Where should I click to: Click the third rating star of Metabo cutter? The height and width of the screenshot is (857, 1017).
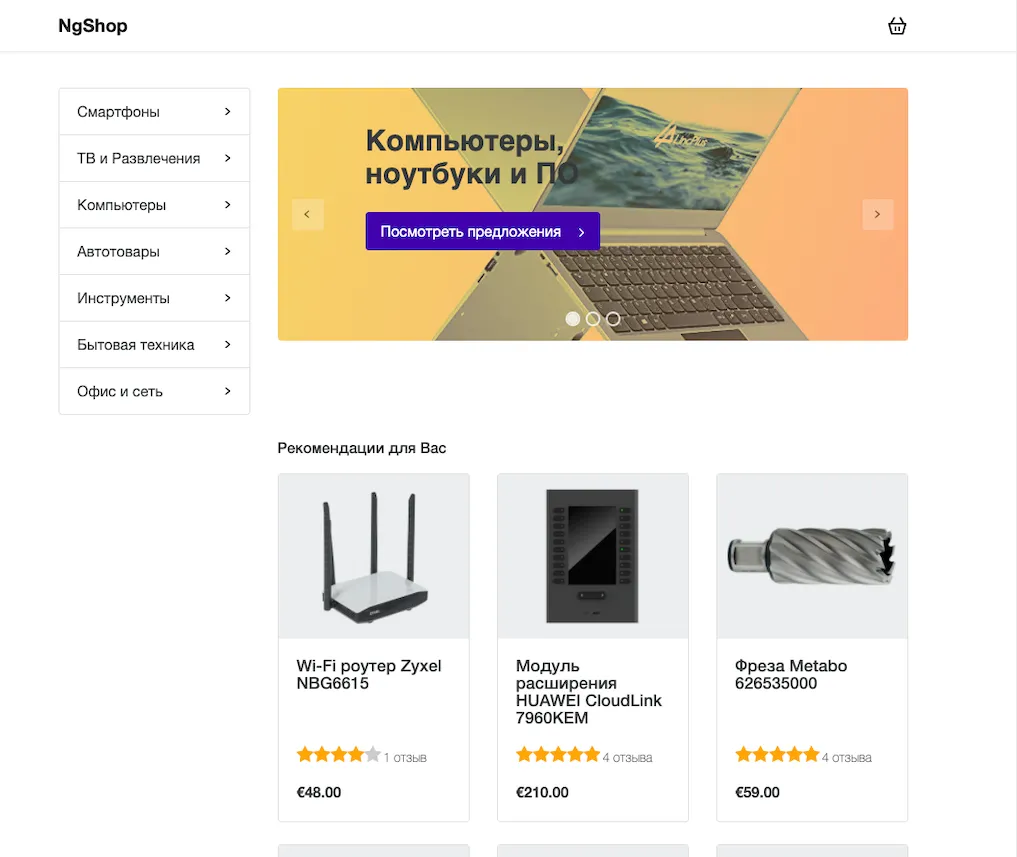(777, 755)
